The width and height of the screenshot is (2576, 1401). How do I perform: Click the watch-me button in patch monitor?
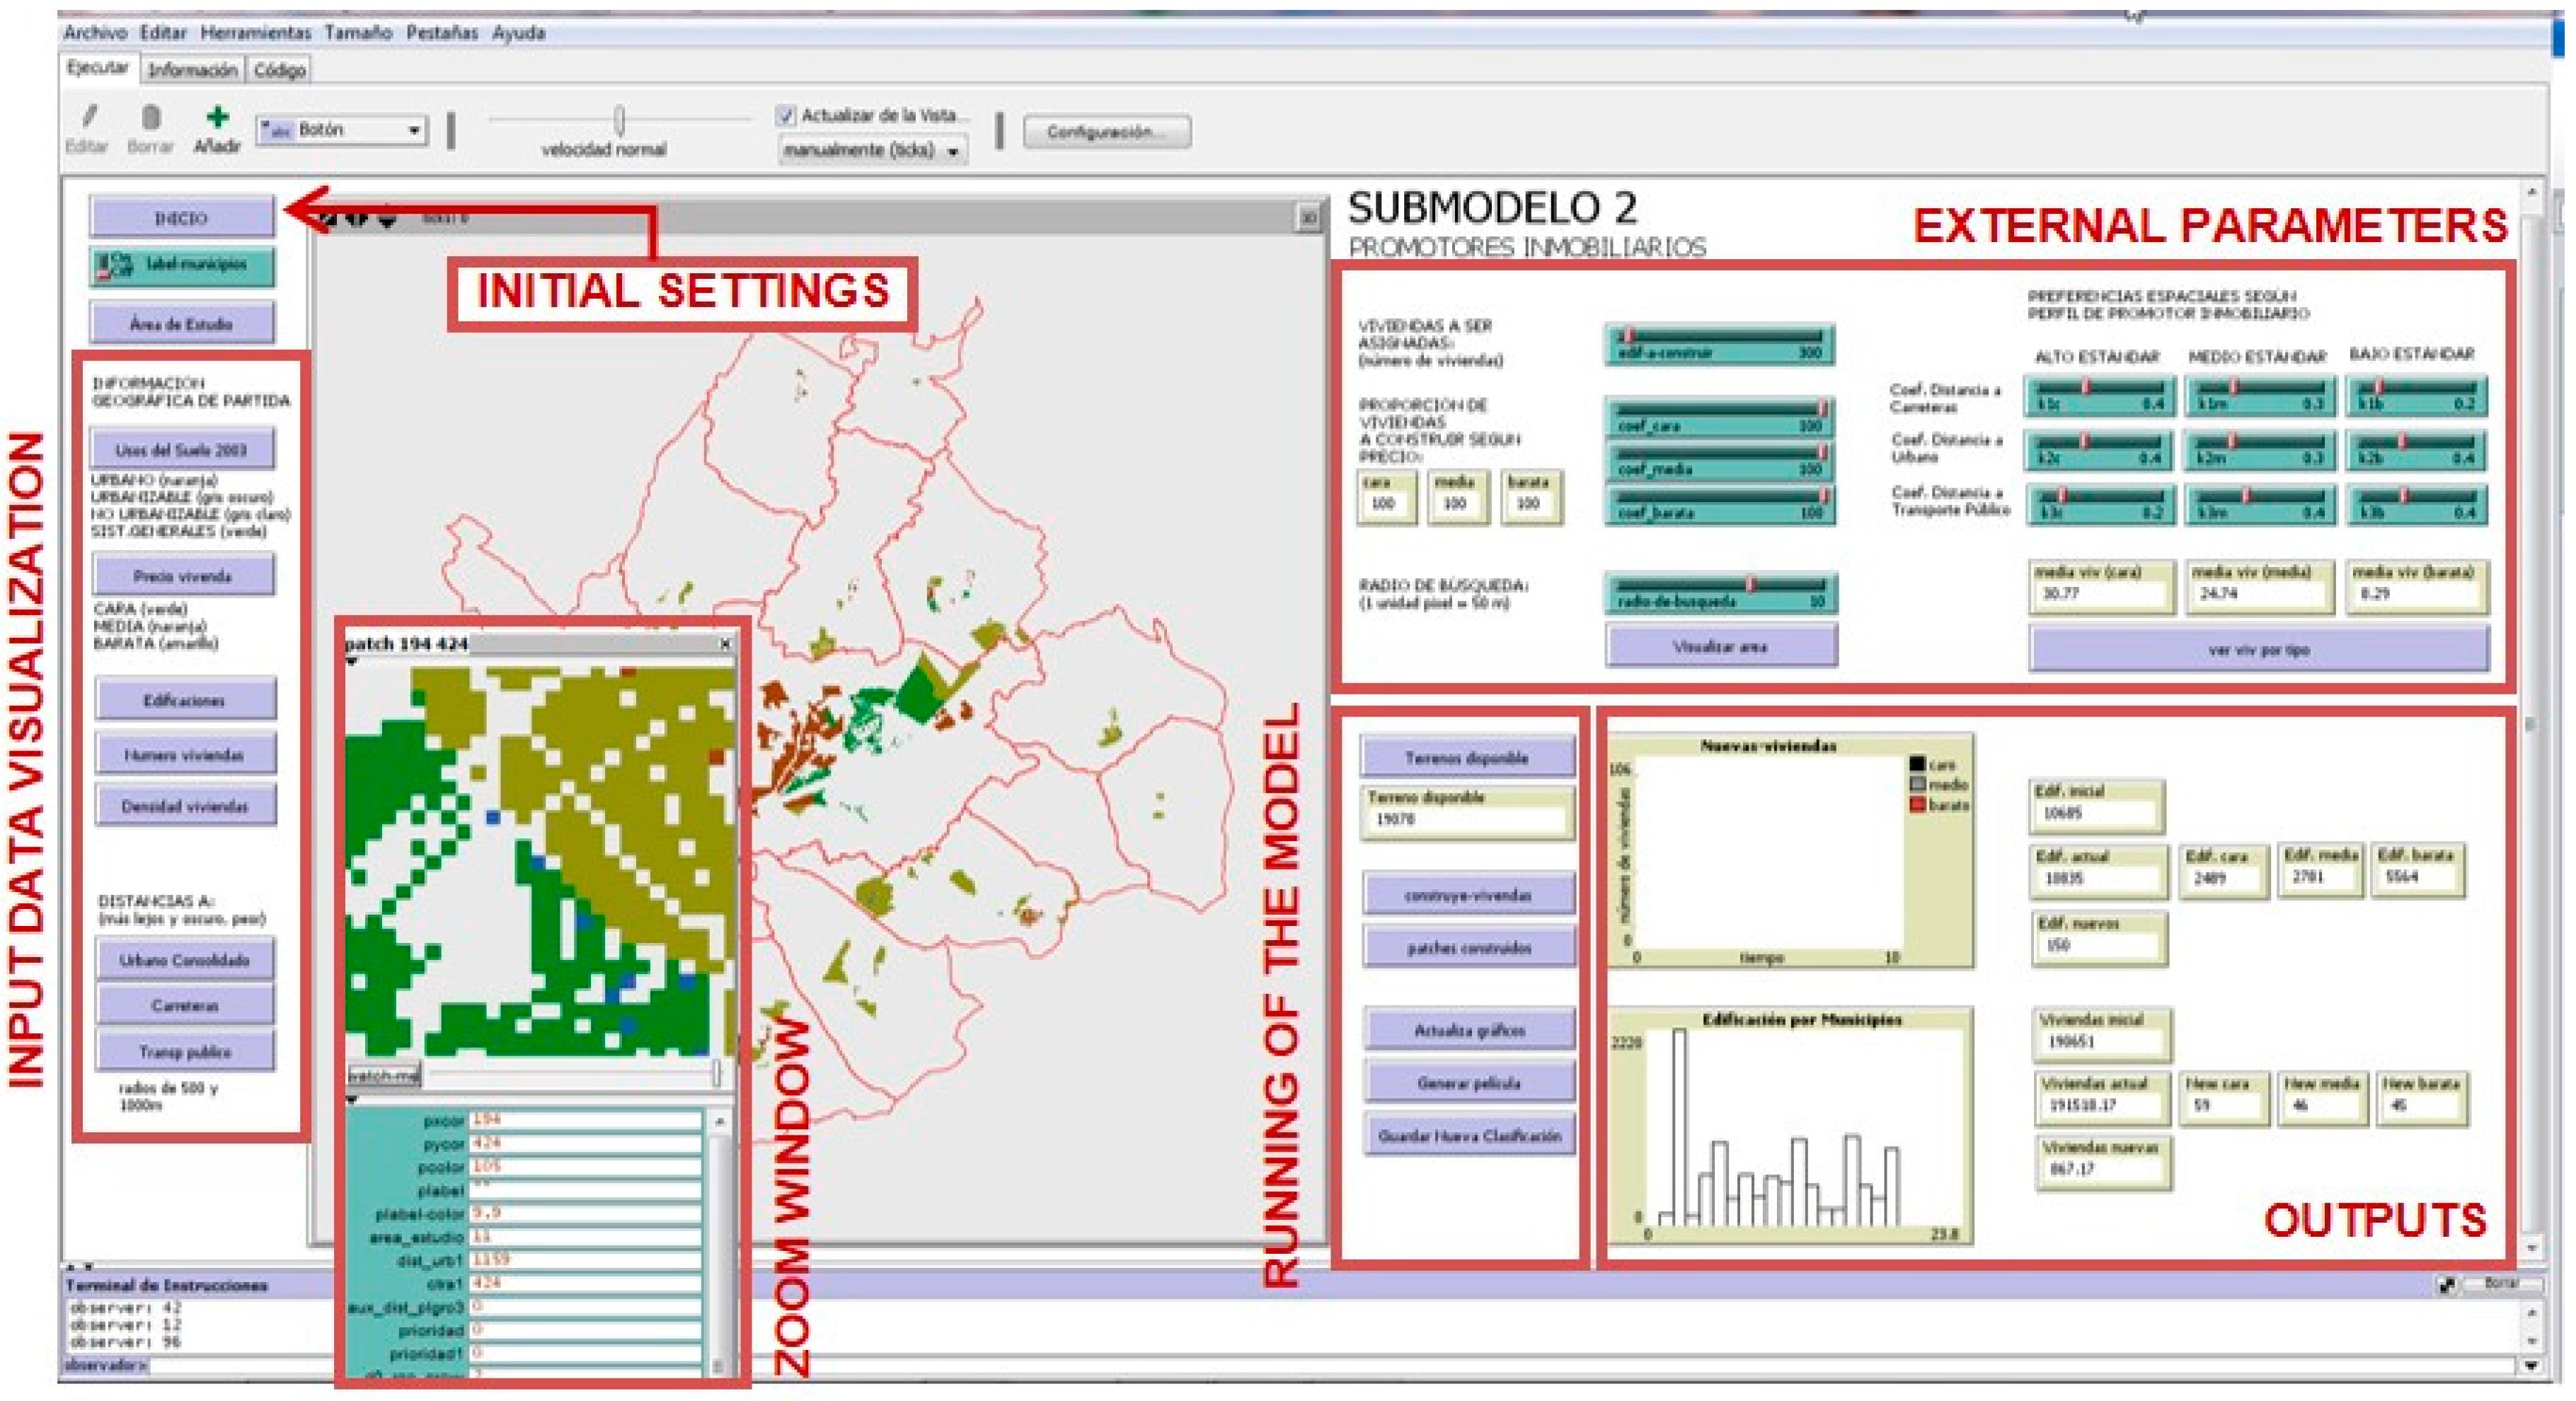click(384, 1076)
